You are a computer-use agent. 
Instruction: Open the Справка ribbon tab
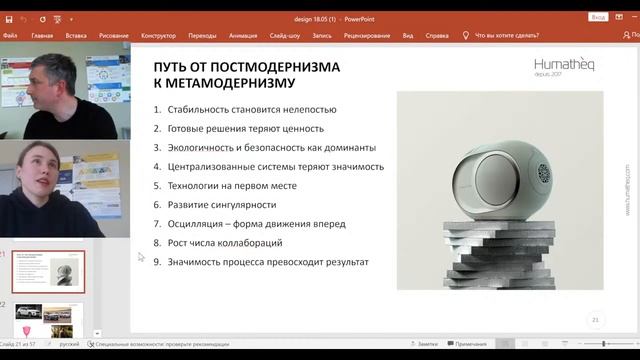pos(437,36)
